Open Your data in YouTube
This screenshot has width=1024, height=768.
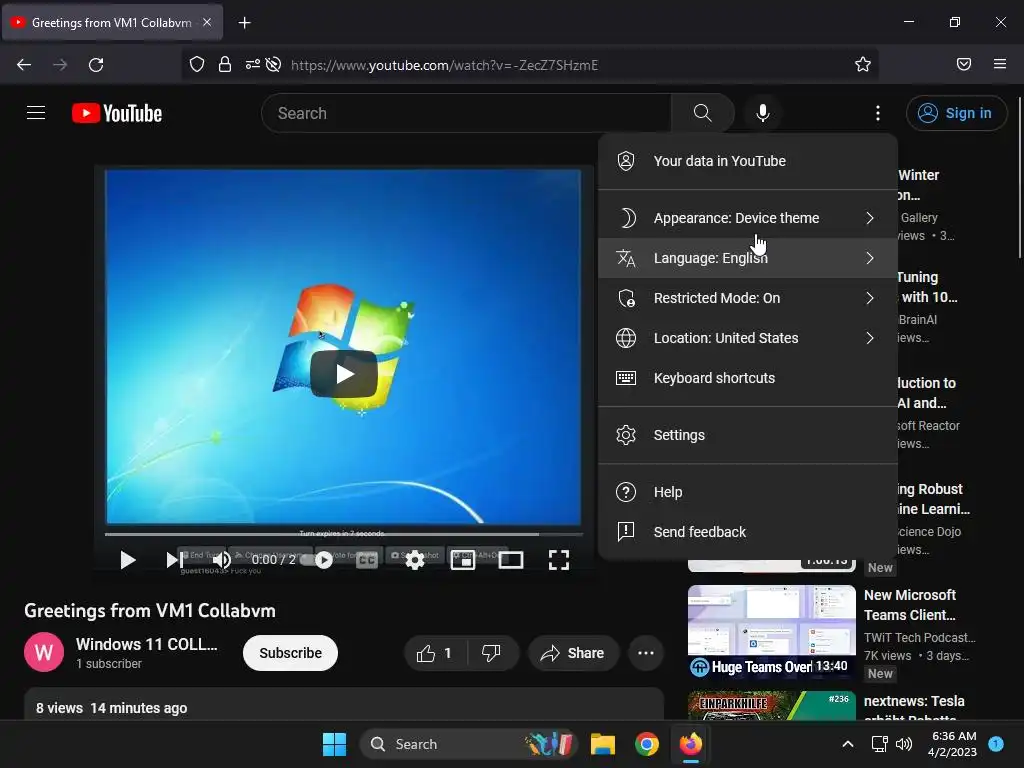pos(748,161)
